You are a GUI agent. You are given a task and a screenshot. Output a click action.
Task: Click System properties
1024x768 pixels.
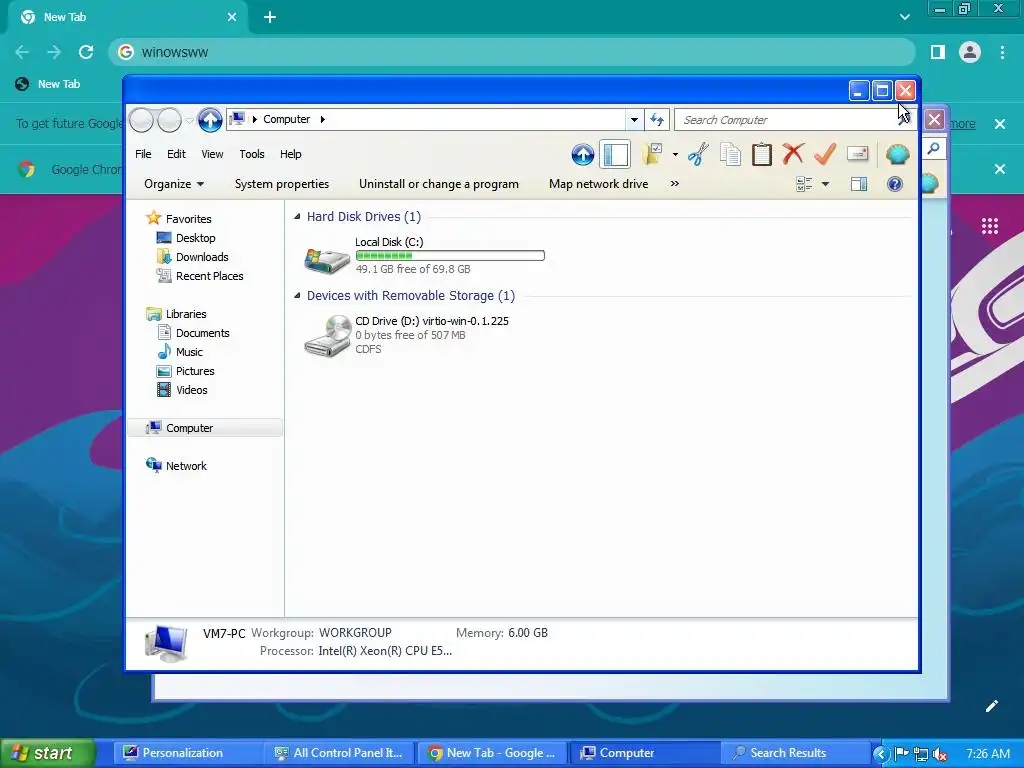pos(282,184)
